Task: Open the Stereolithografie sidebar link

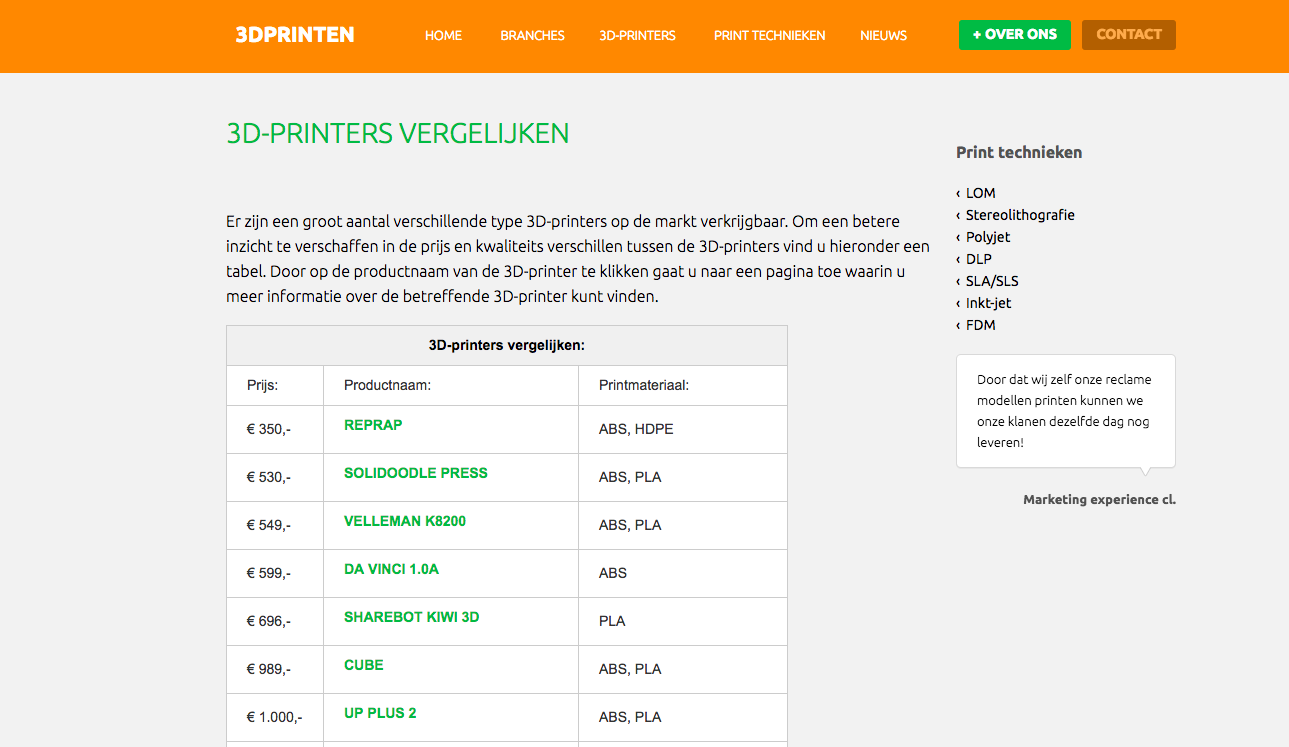Action: 1020,215
